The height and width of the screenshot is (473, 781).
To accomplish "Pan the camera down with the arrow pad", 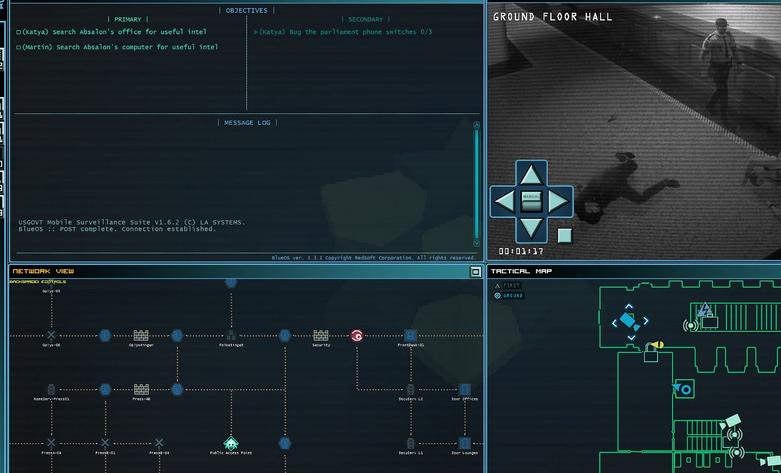I will (x=531, y=229).
